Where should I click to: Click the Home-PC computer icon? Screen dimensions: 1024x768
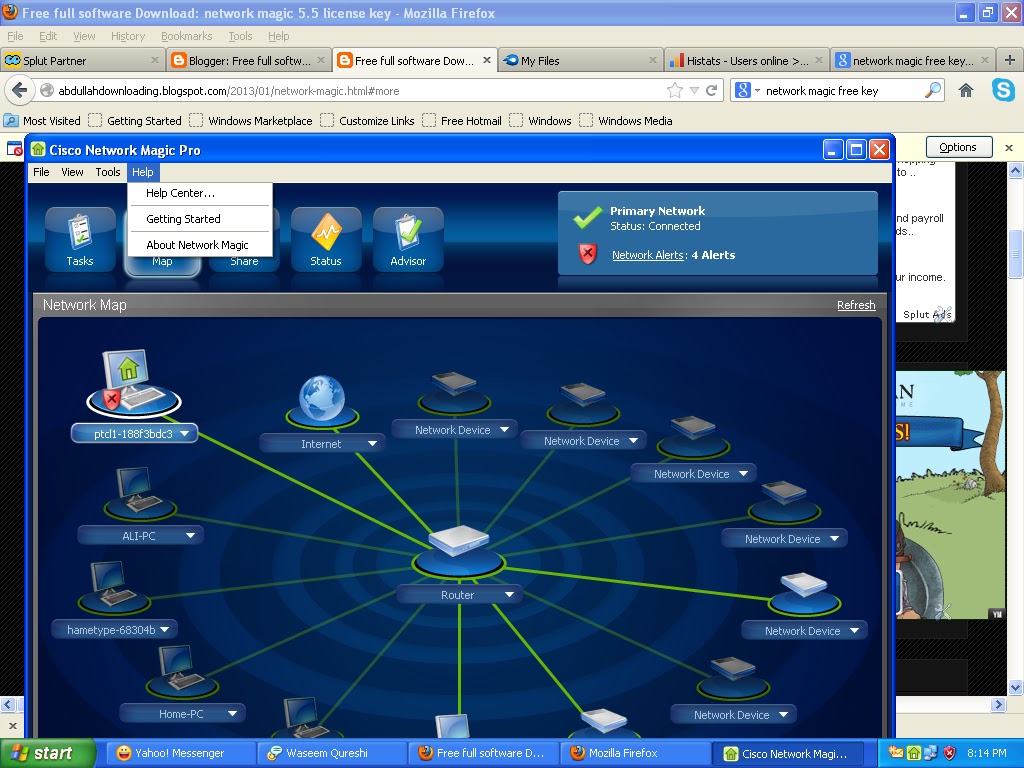[182, 671]
